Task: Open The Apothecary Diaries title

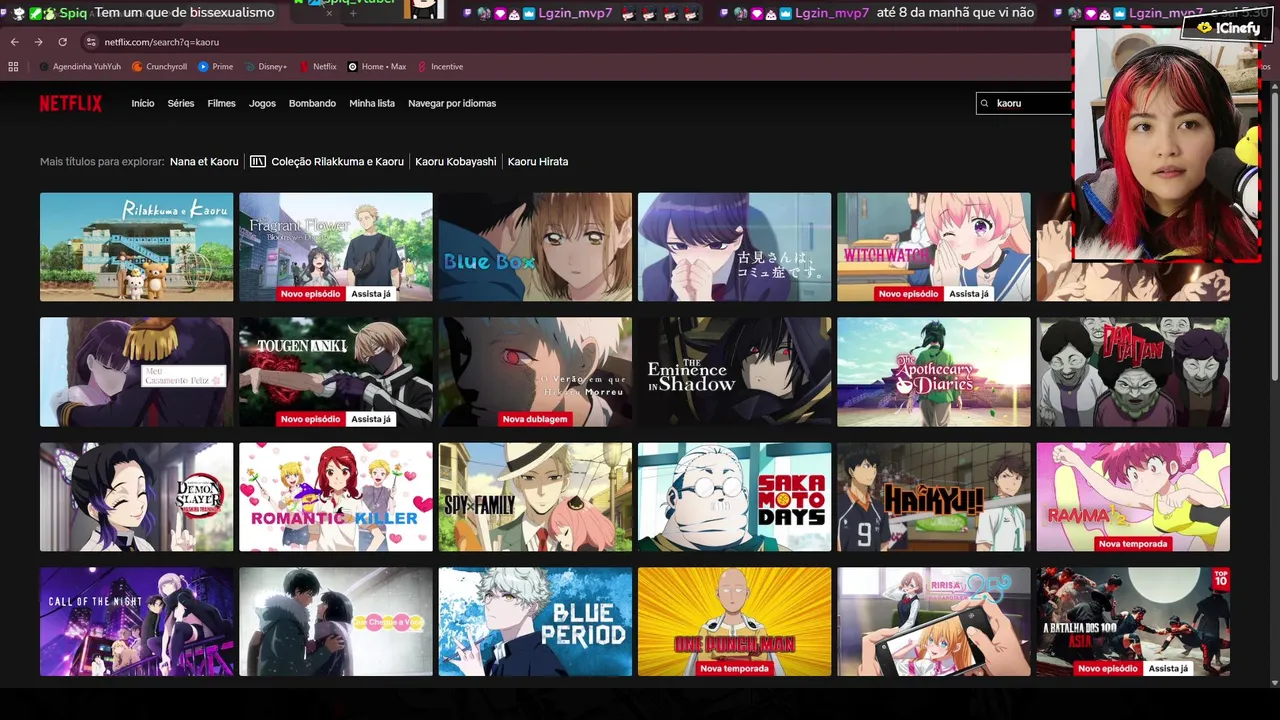Action: pos(934,372)
